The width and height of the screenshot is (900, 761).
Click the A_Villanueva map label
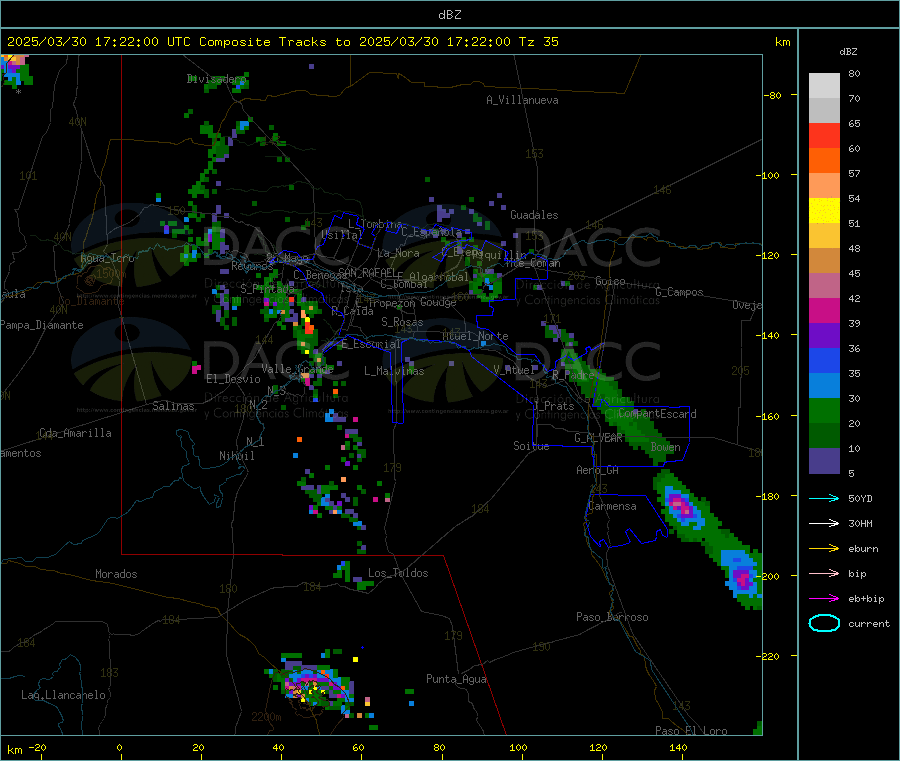(522, 100)
